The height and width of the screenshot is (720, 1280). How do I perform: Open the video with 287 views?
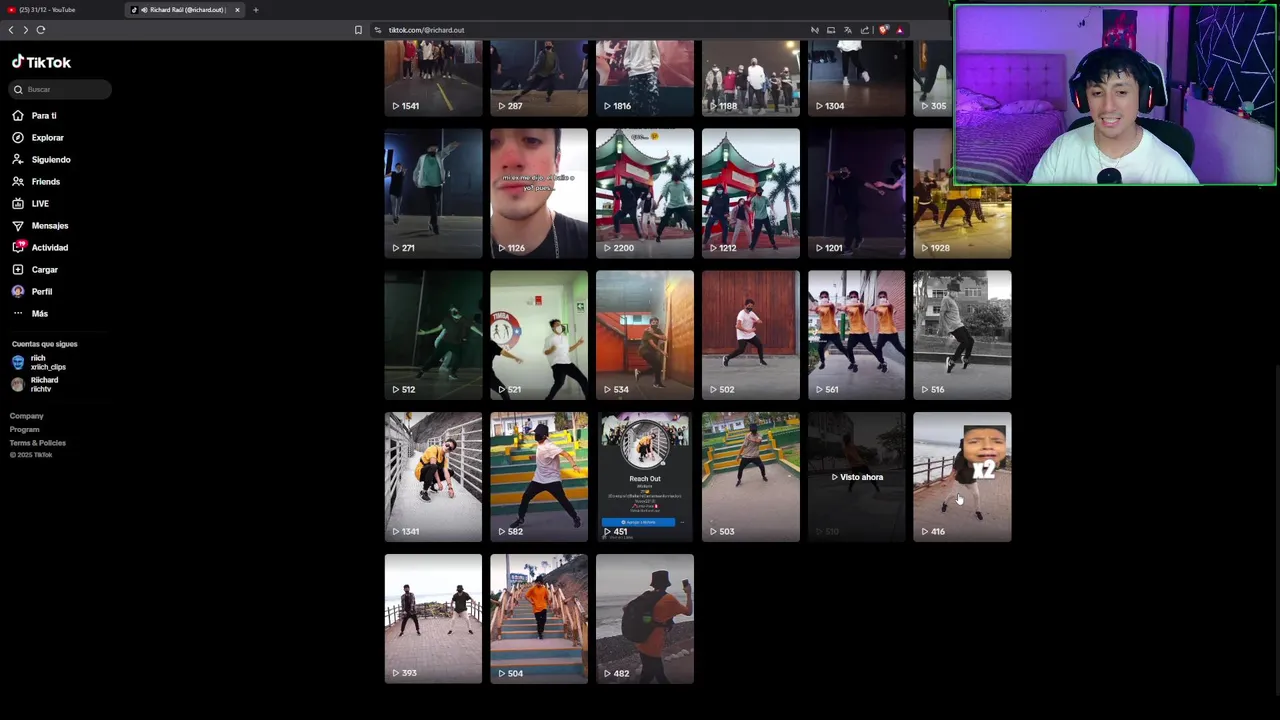[539, 78]
